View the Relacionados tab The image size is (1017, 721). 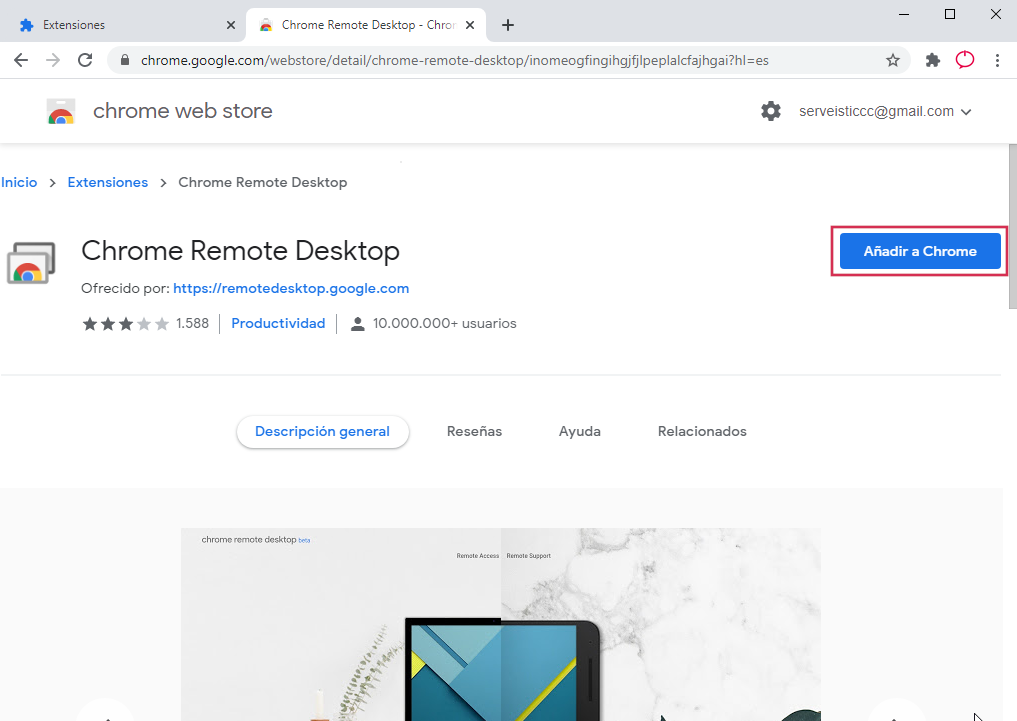point(702,431)
